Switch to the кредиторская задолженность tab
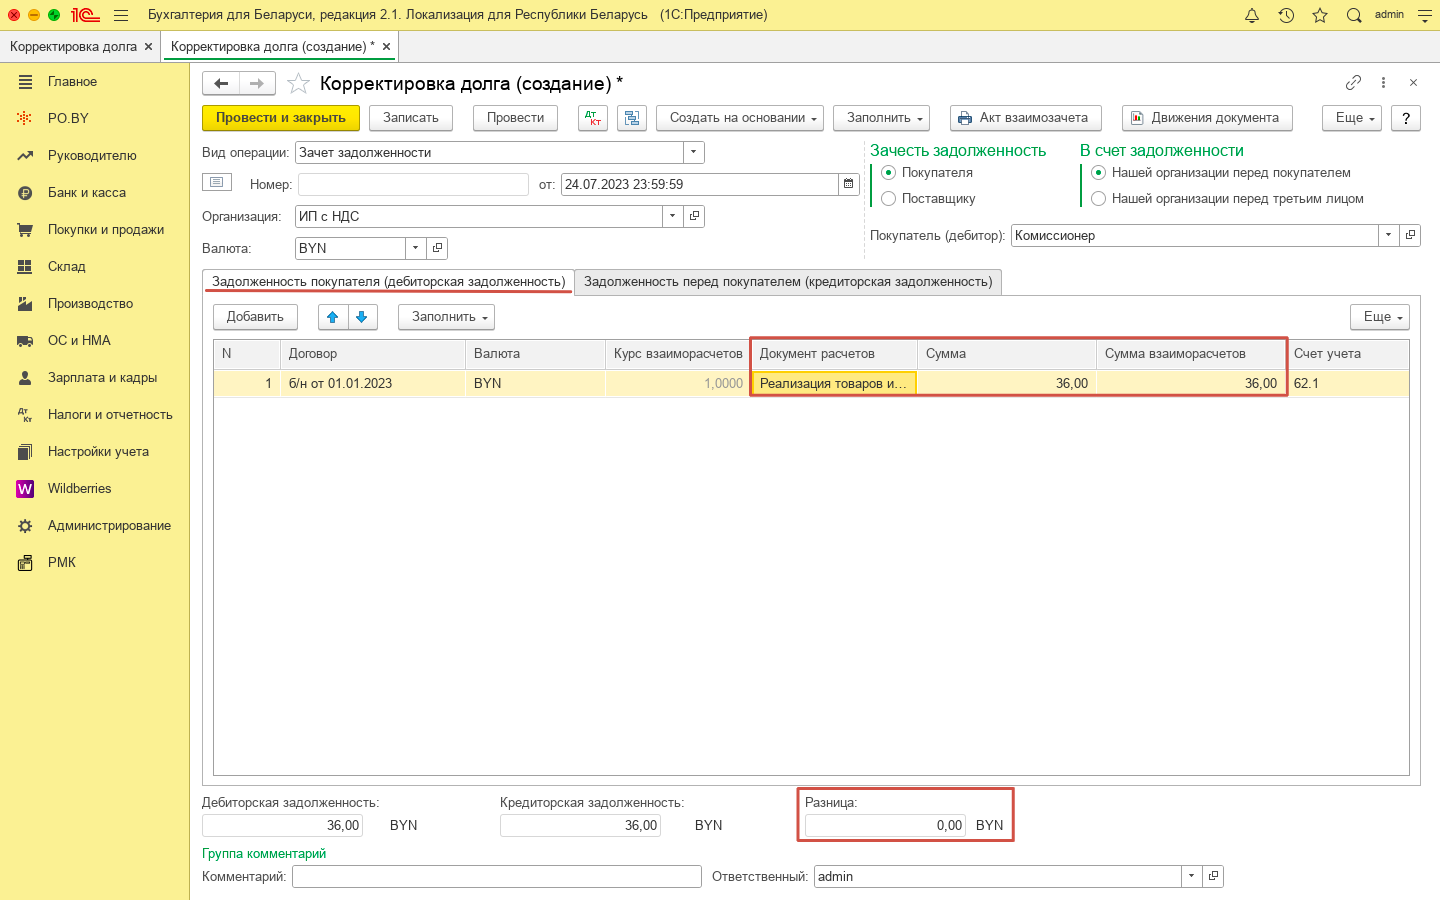 pos(788,282)
